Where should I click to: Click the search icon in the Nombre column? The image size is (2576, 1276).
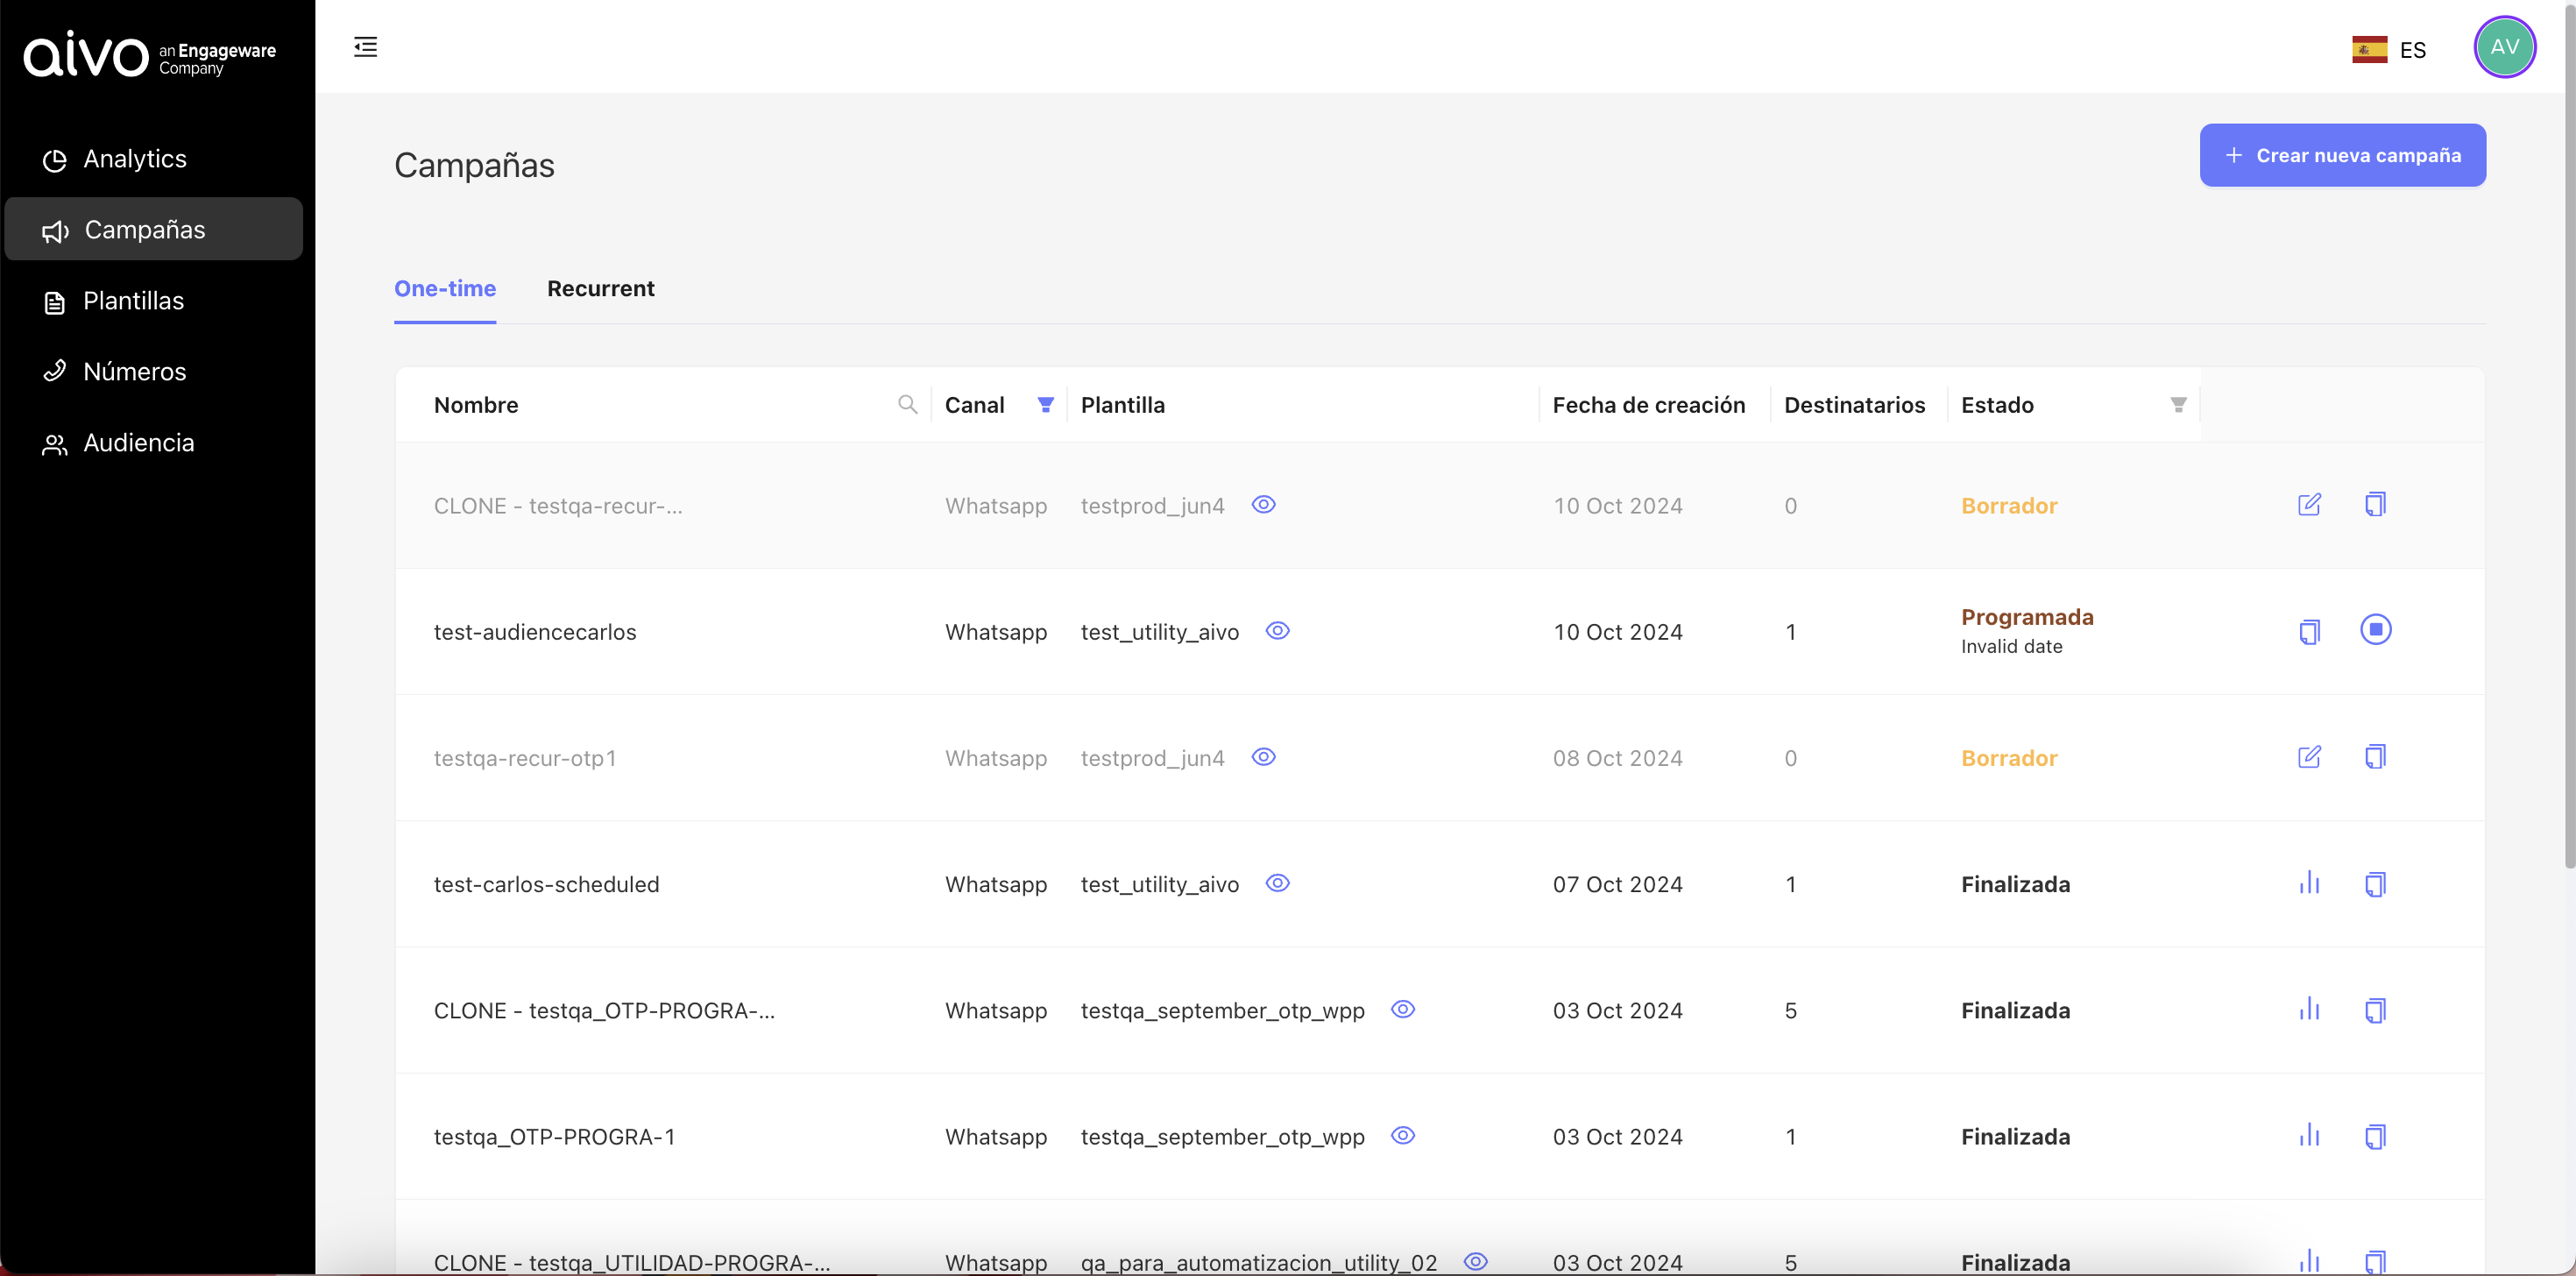[x=907, y=404]
